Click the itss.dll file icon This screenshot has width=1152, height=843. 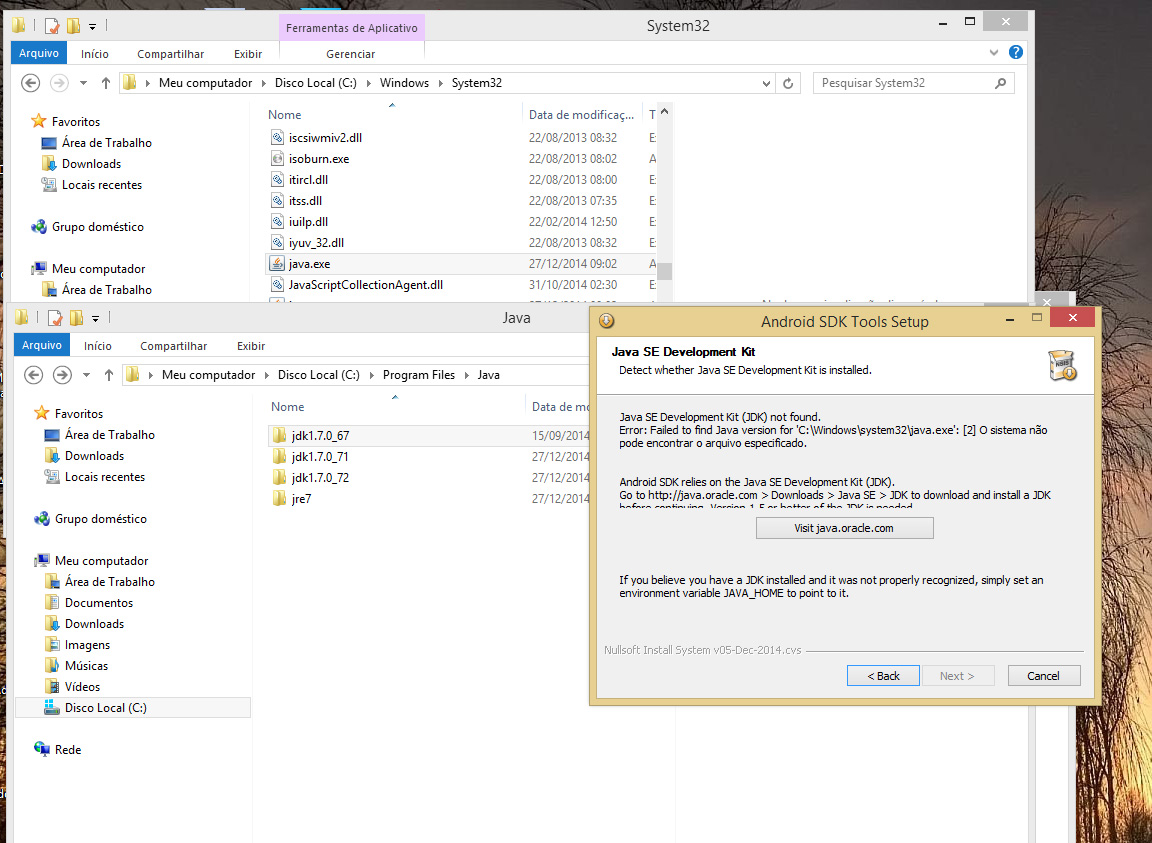pos(277,201)
